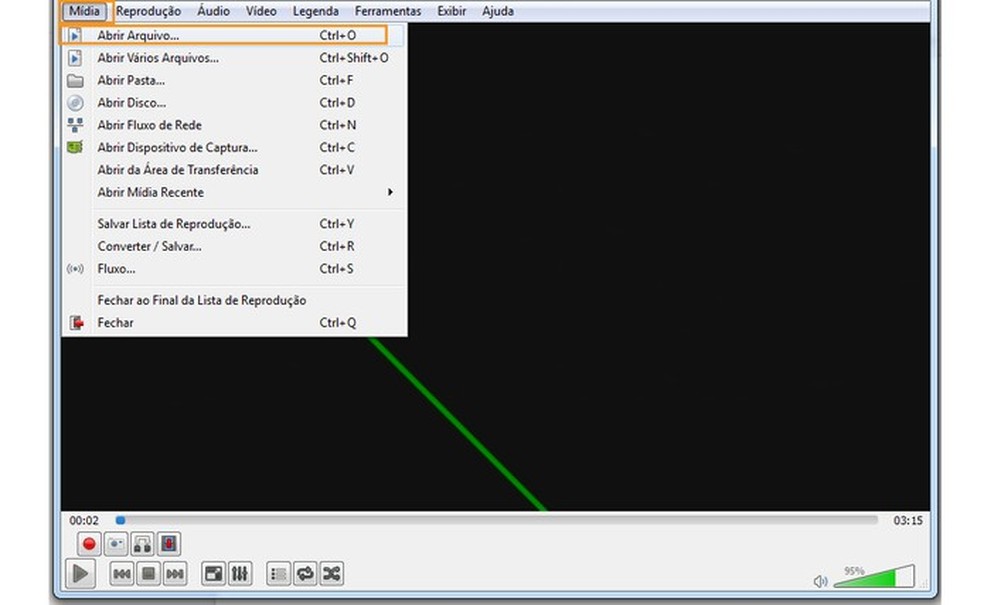984x605 pixels.
Task: Show the playlist view
Action: [x=277, y=574]
